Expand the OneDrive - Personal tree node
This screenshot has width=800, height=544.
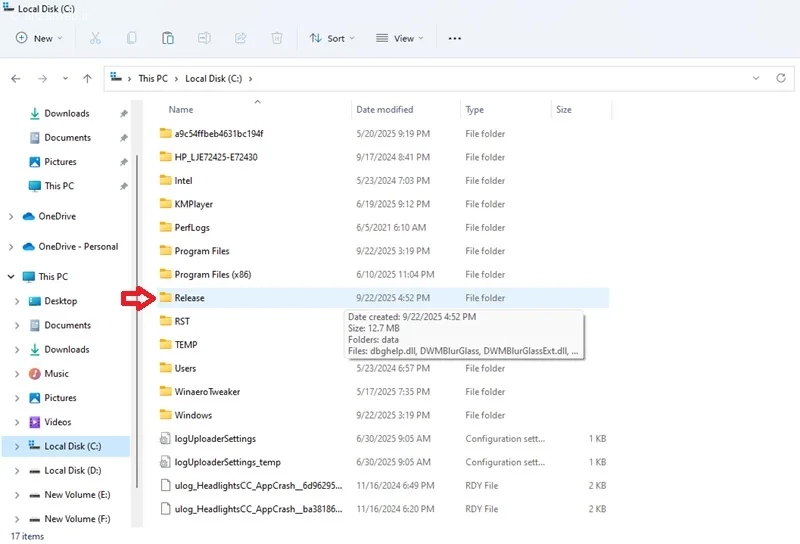pyautogui.click(x=11, y=247)
